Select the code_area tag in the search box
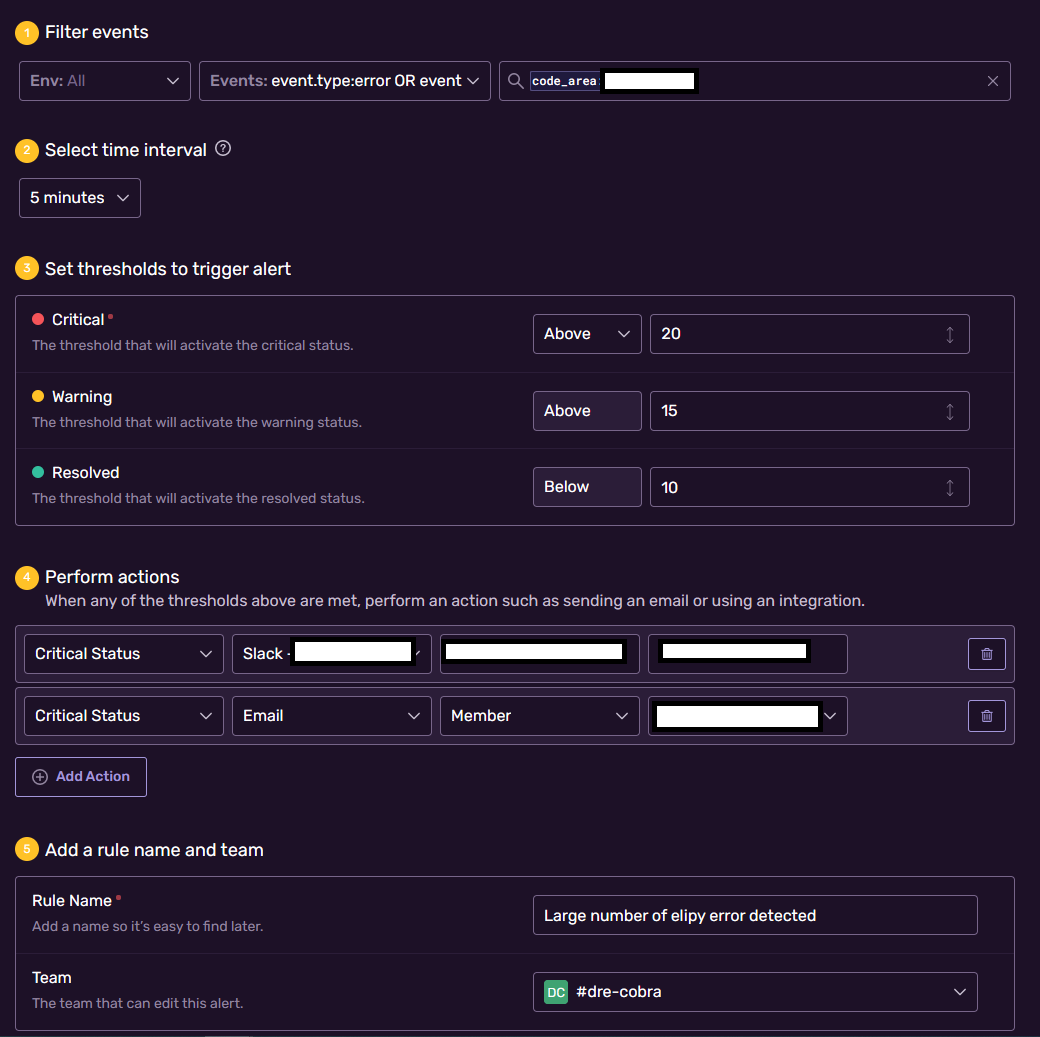This screenshot has width=1040, height=1037. 565,81
